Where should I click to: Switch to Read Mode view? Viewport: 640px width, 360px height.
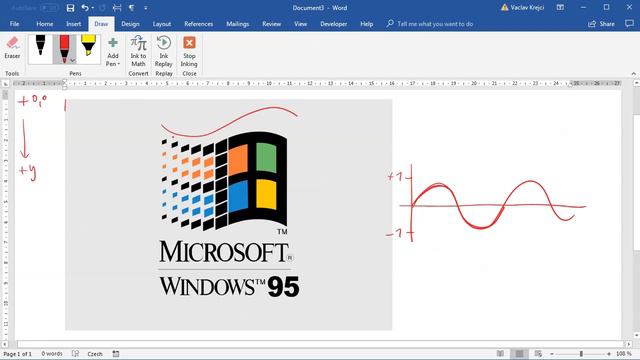pos(500,354)
